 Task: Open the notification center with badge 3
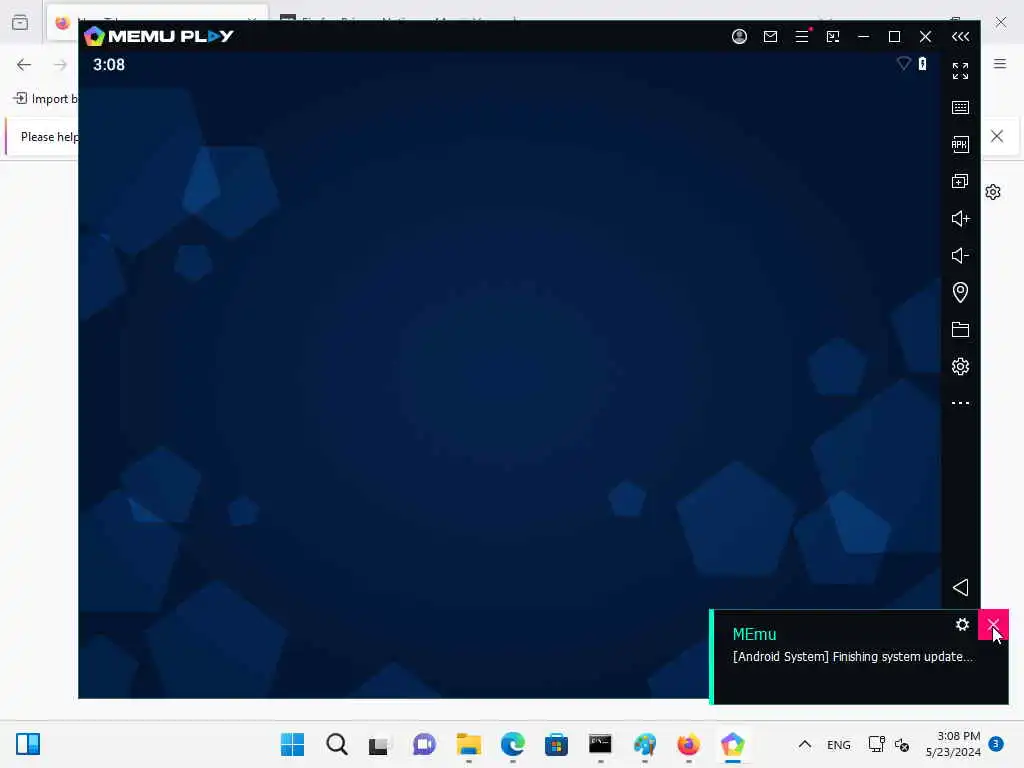click(x=996, y=744)
